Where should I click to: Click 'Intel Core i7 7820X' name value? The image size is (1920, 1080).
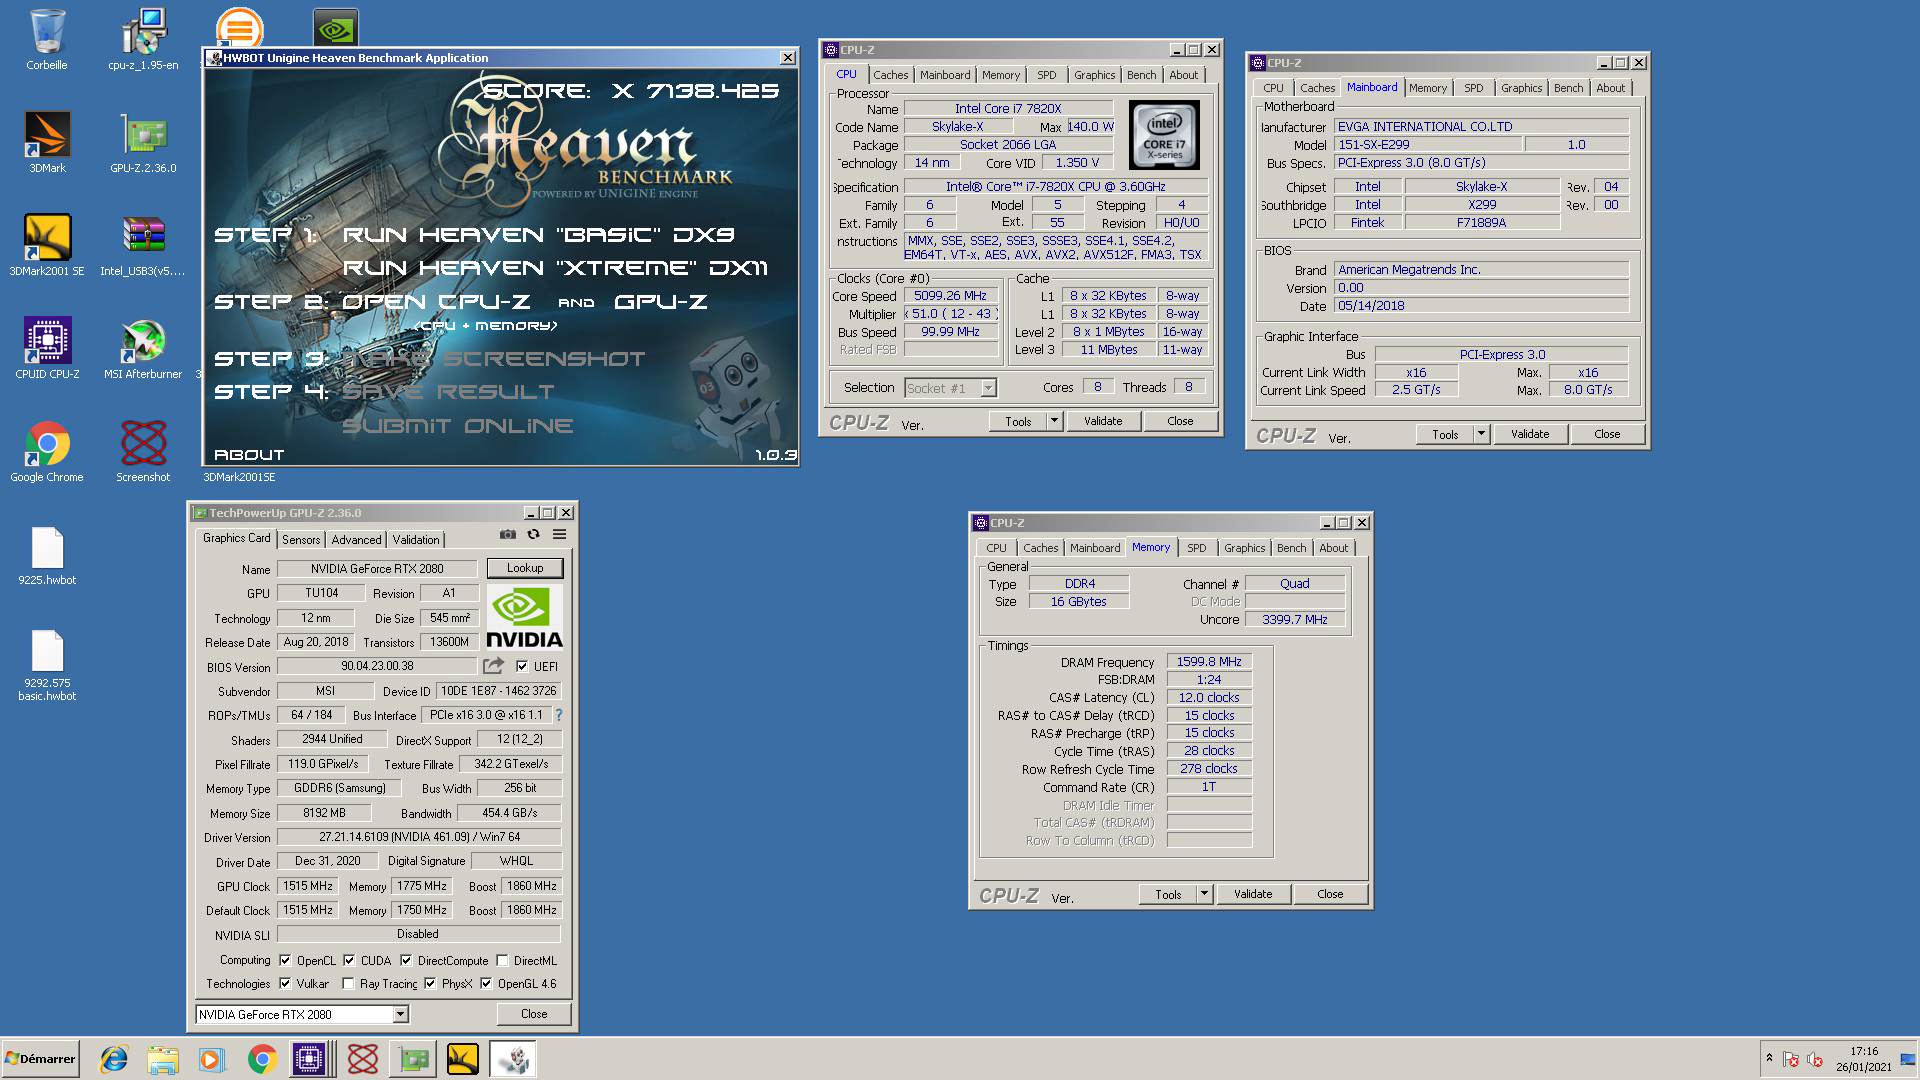(1008, 109)
